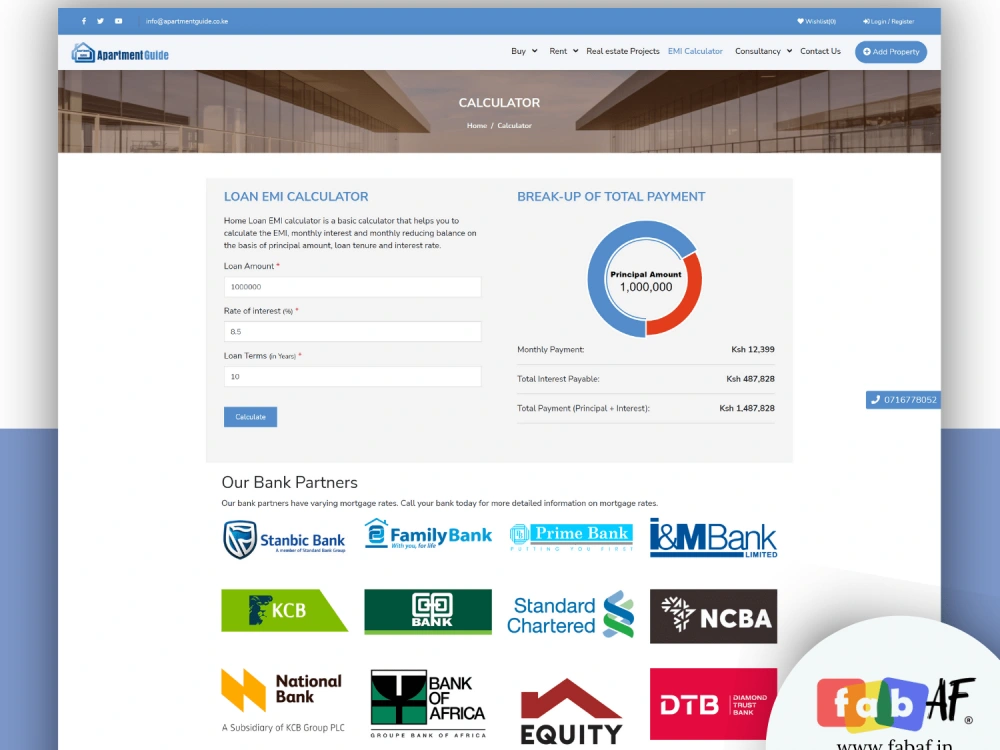
Task: Open the Wishlist(0) heart link
Action: pos(816,21)
